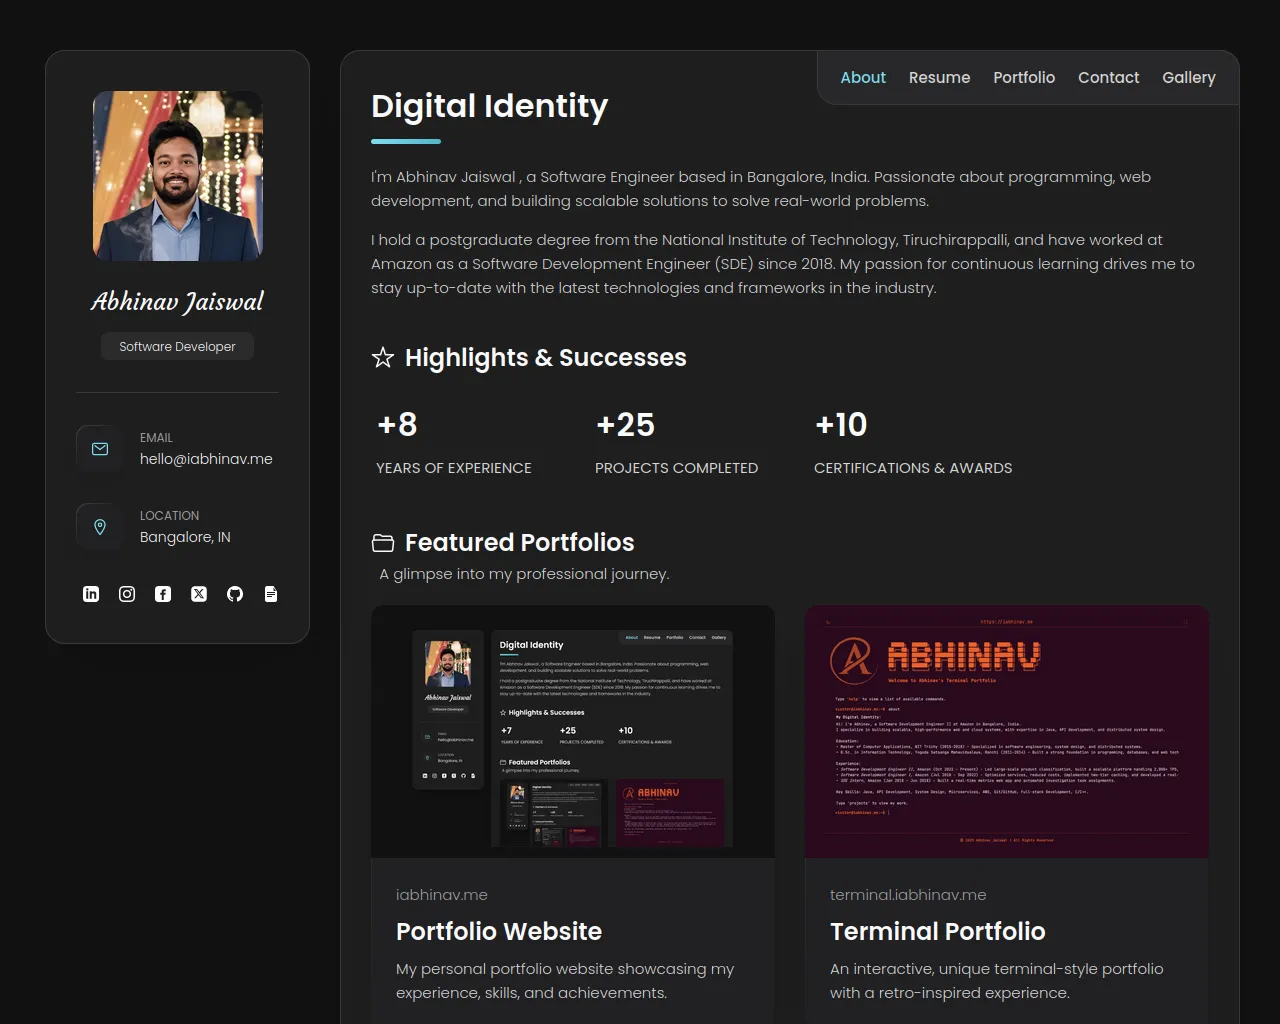
Task: Open the Contact tab
Action: click(x=1108, y=78)
